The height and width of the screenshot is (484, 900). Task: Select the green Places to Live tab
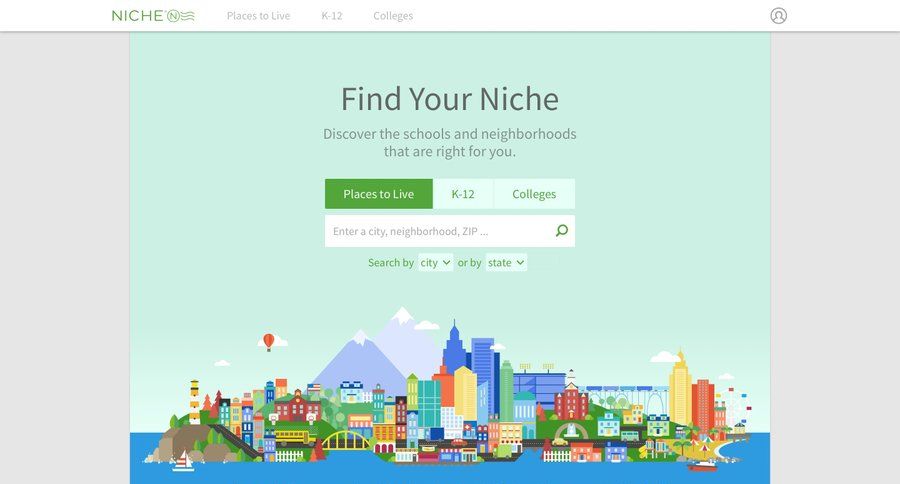[x=379, y=194]
